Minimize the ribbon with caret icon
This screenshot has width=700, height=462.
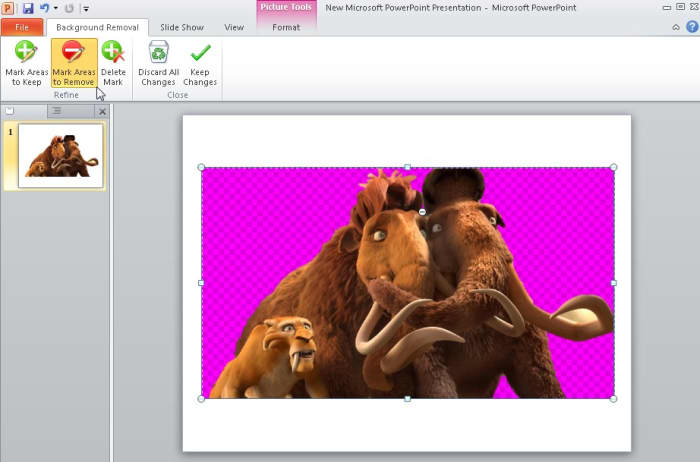(x=676, y=27)
